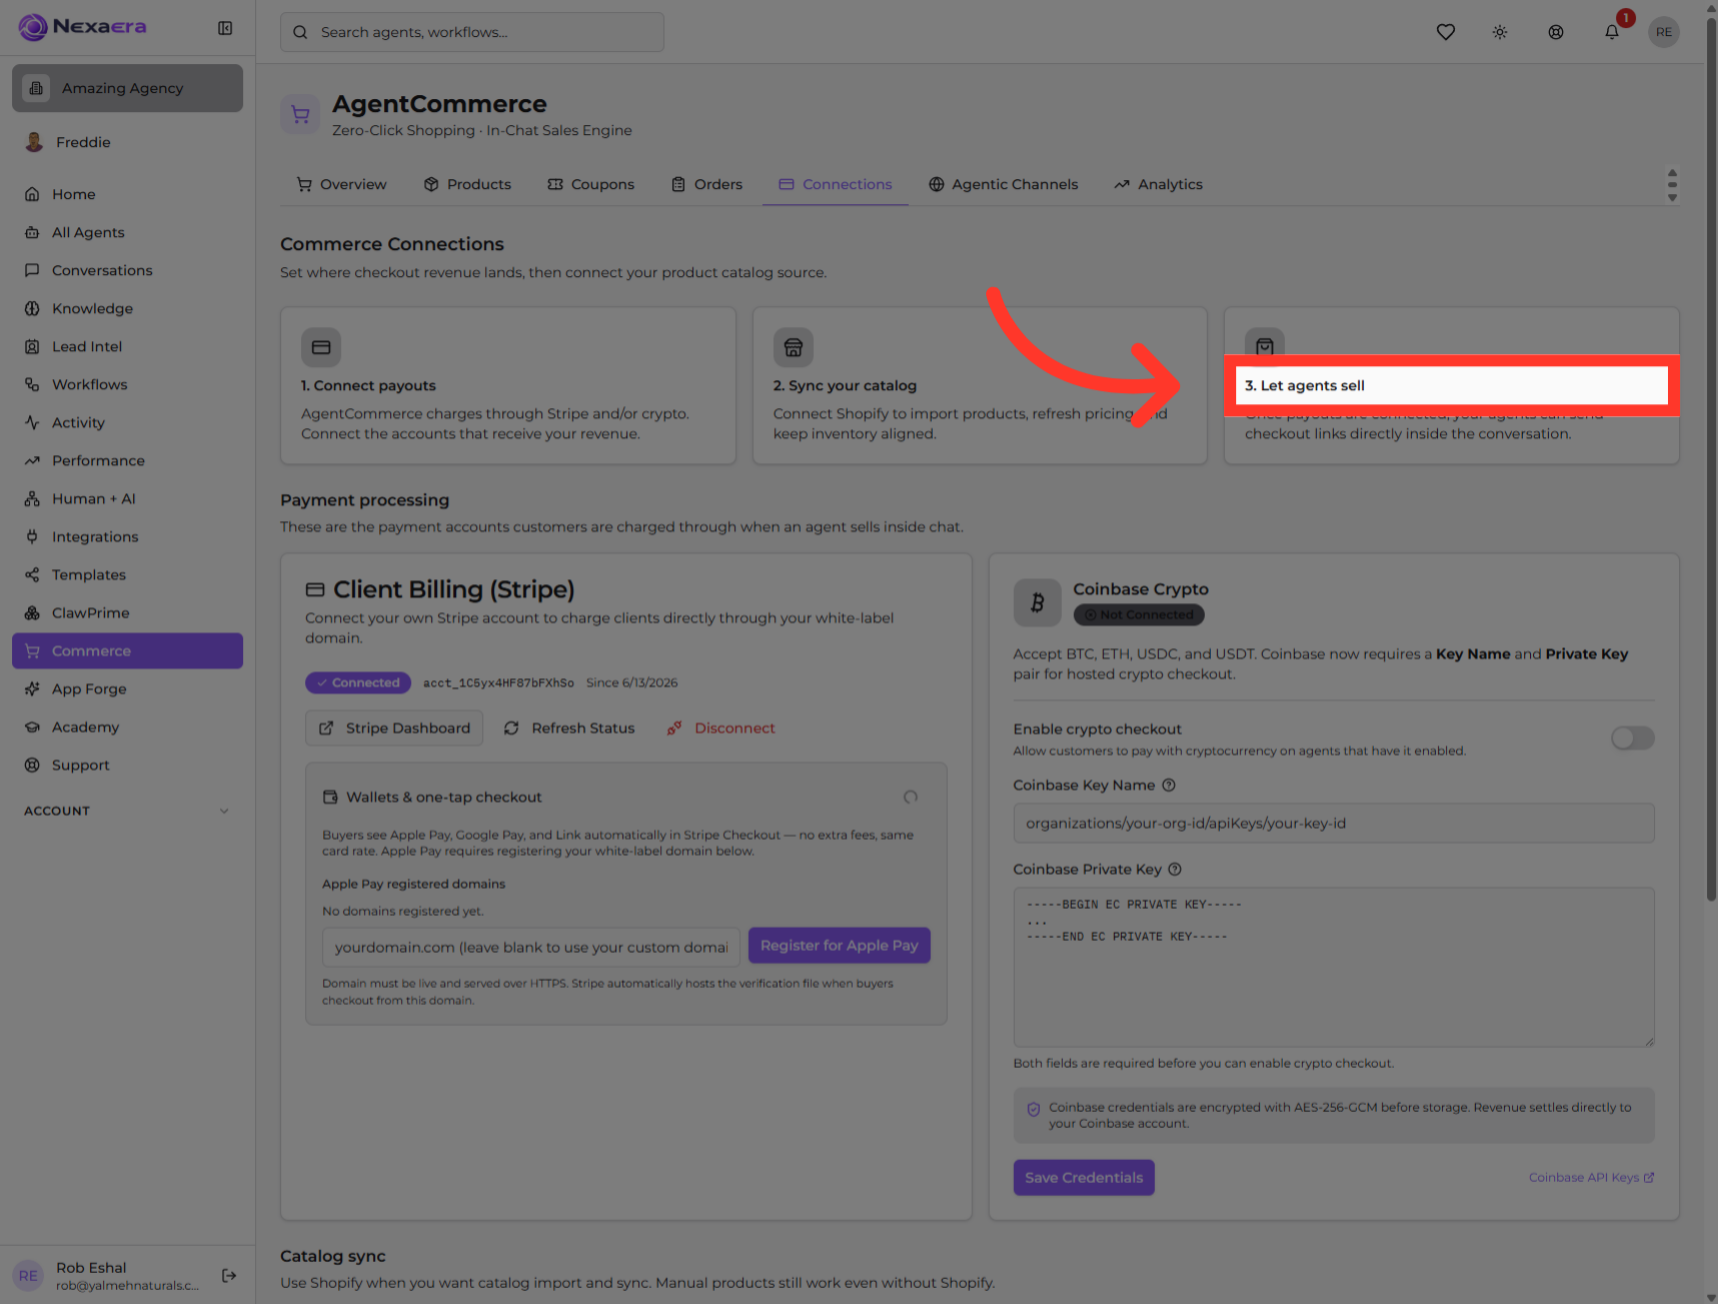The width and height of the screenshot is (1718, 1304).
Task: Enable crypto checkout toggle
Action: click(1632, 738)
